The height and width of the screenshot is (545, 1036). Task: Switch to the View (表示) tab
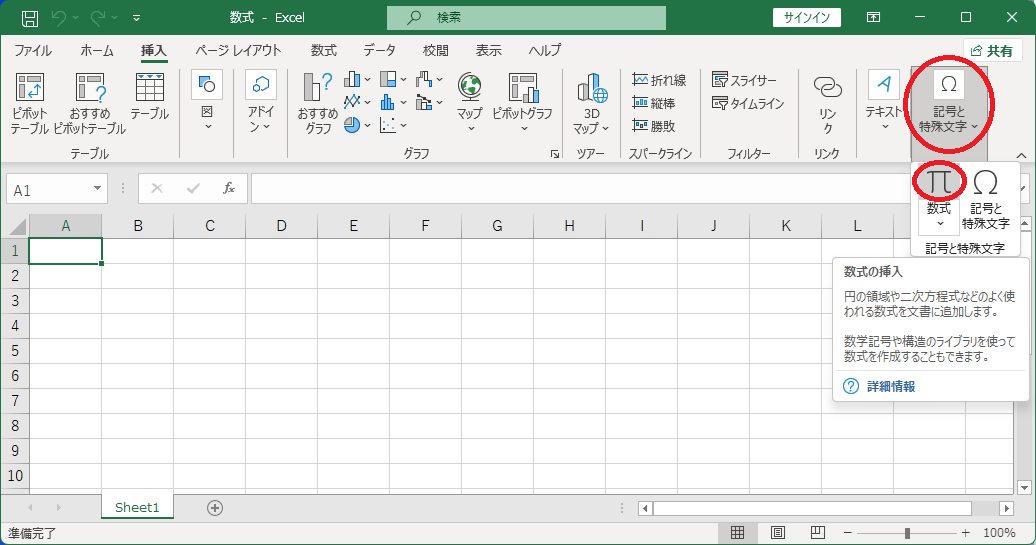pyautogui.click(x=488, y=51)
